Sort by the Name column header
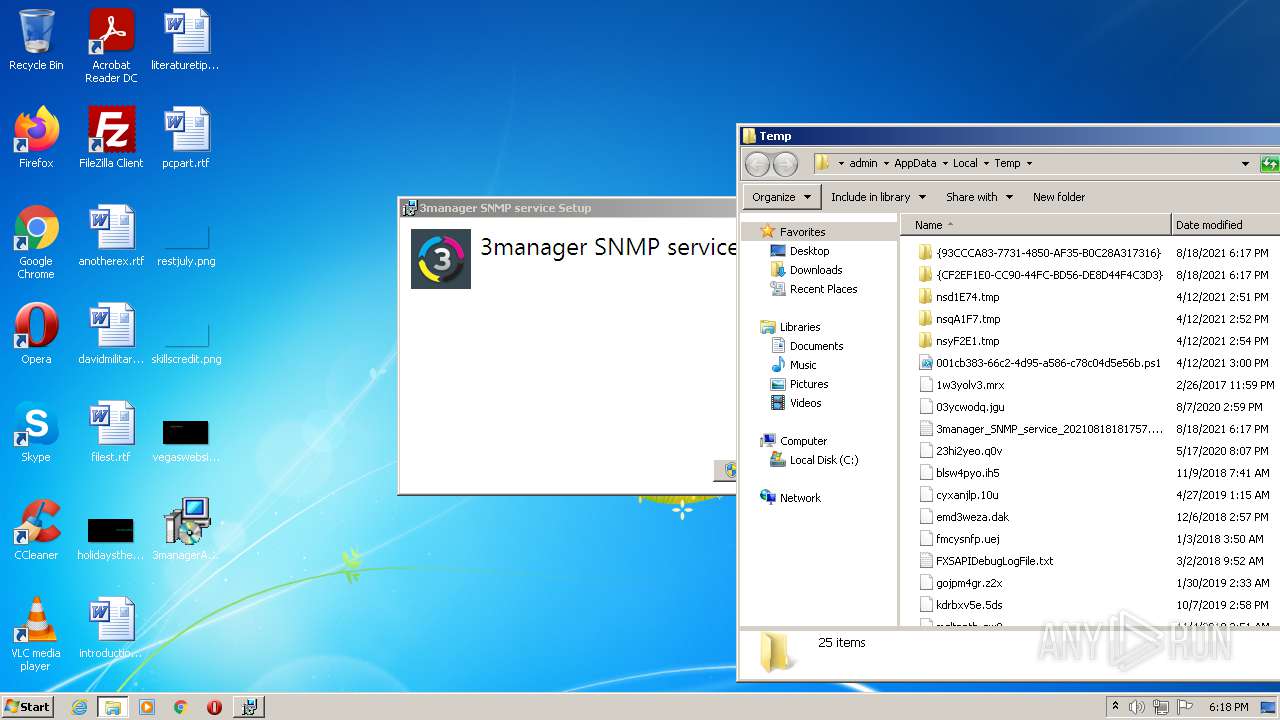1280x720 pixels. pyautogui.click(x=1035, y=225)
